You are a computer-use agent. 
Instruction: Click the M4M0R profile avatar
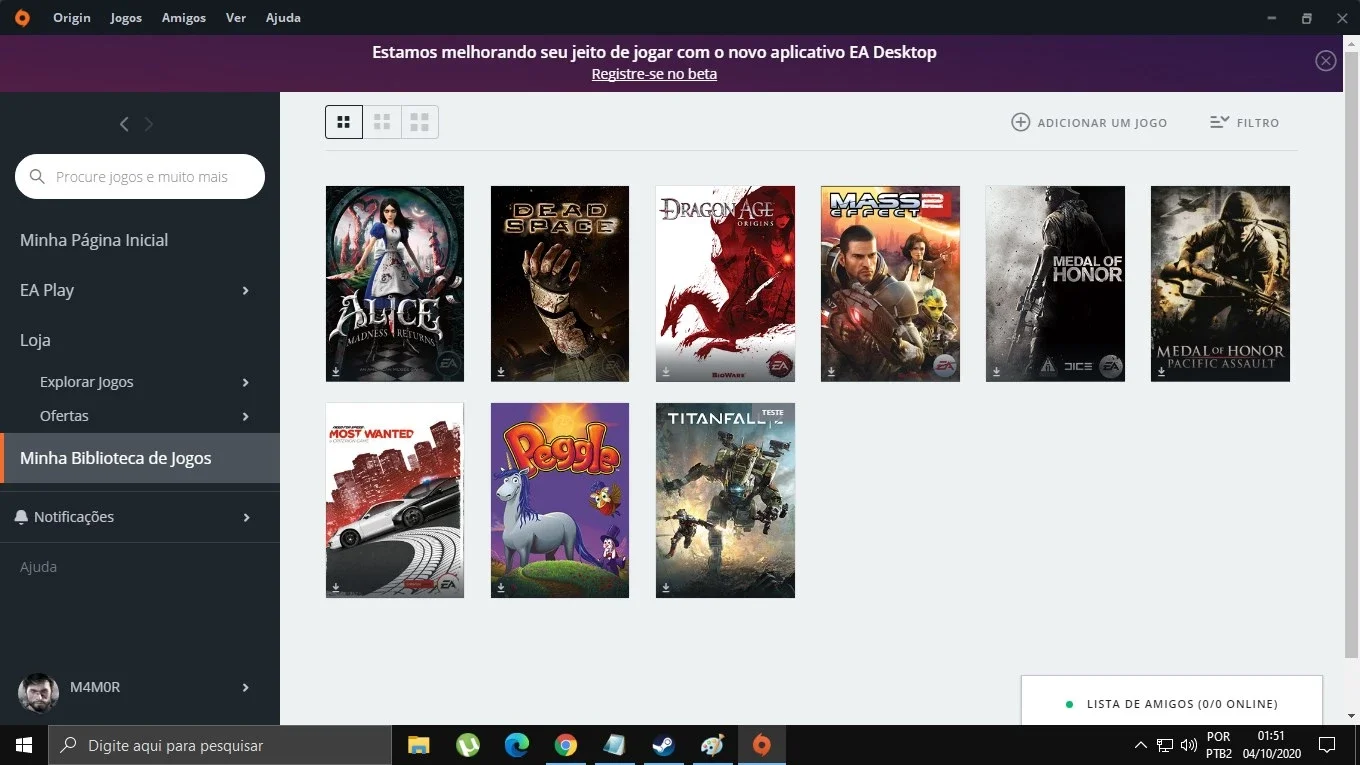(x=38, y=692)
